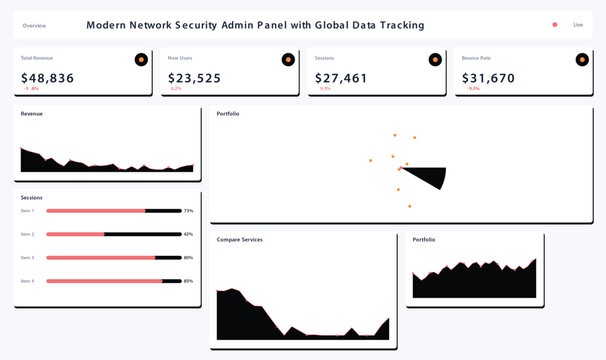The width and height of the screenshot is (606, 360).
Task: Click the red percentage change under $23,525
Action: [176, 89]
